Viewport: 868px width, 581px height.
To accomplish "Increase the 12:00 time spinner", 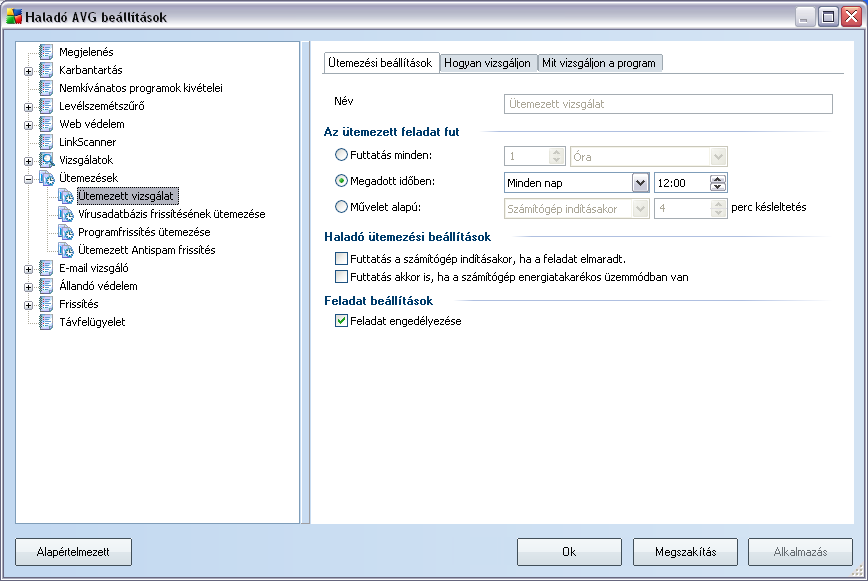I will point(718,179).
